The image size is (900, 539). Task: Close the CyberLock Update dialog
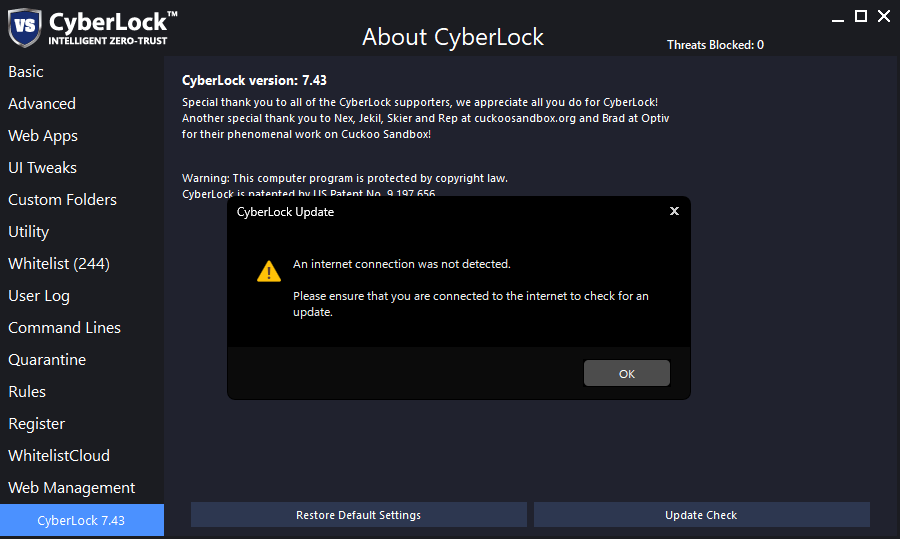tap(674, 211)
